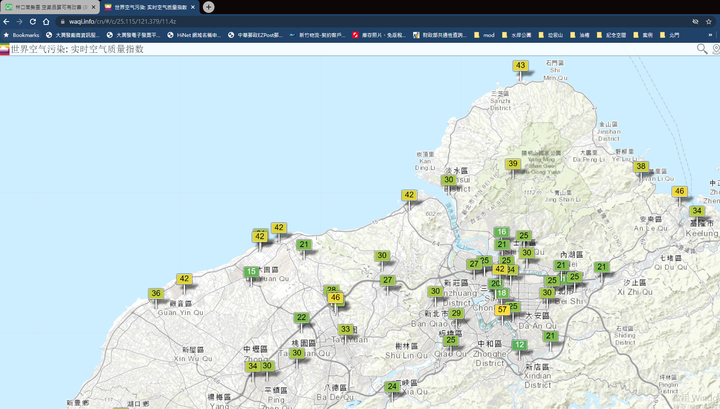Click the location pin icon in header

715,49
